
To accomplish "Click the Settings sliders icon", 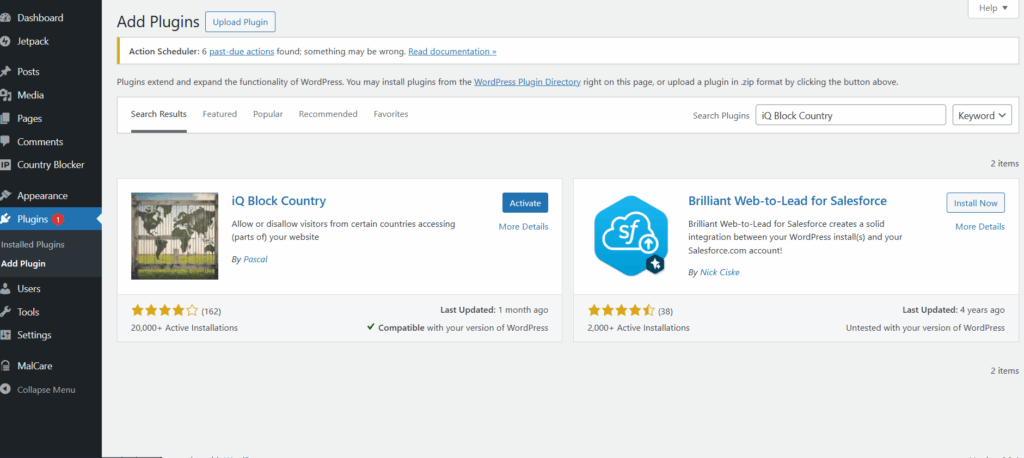I will pyautogui.click(x=5, y=335).
